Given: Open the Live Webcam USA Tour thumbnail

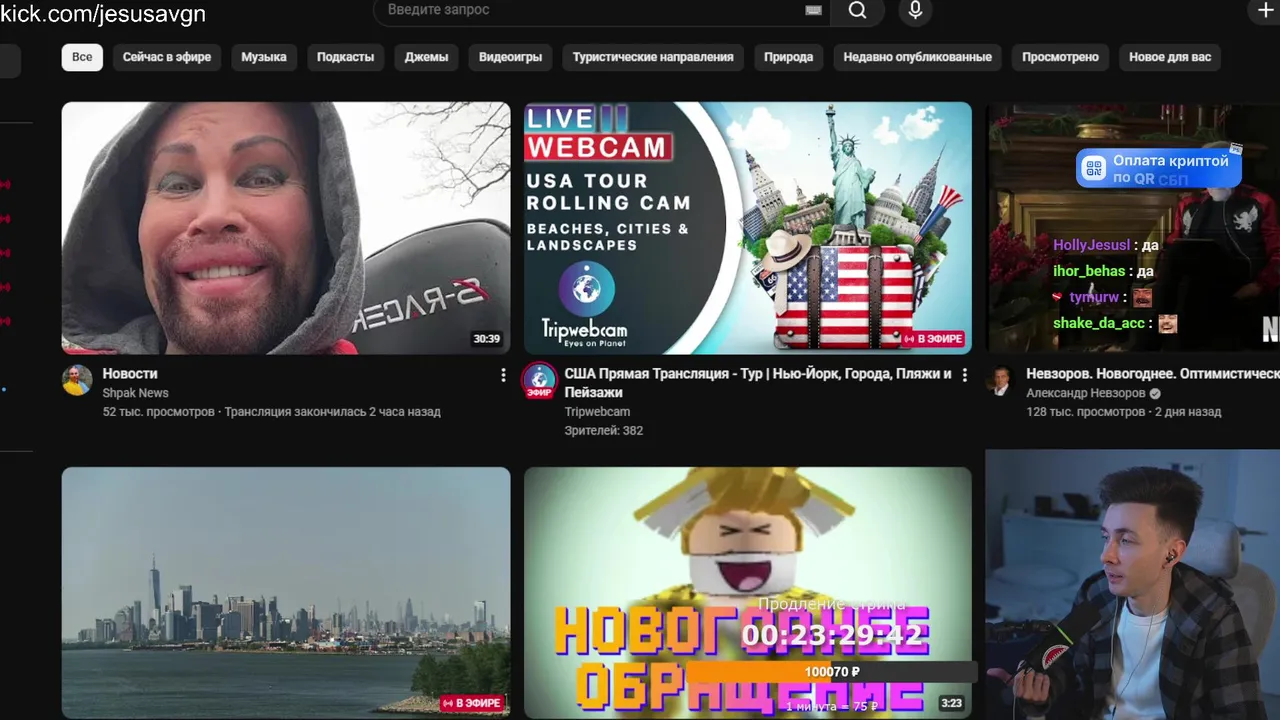Looking at the screenshot, I should click(748, 228).
